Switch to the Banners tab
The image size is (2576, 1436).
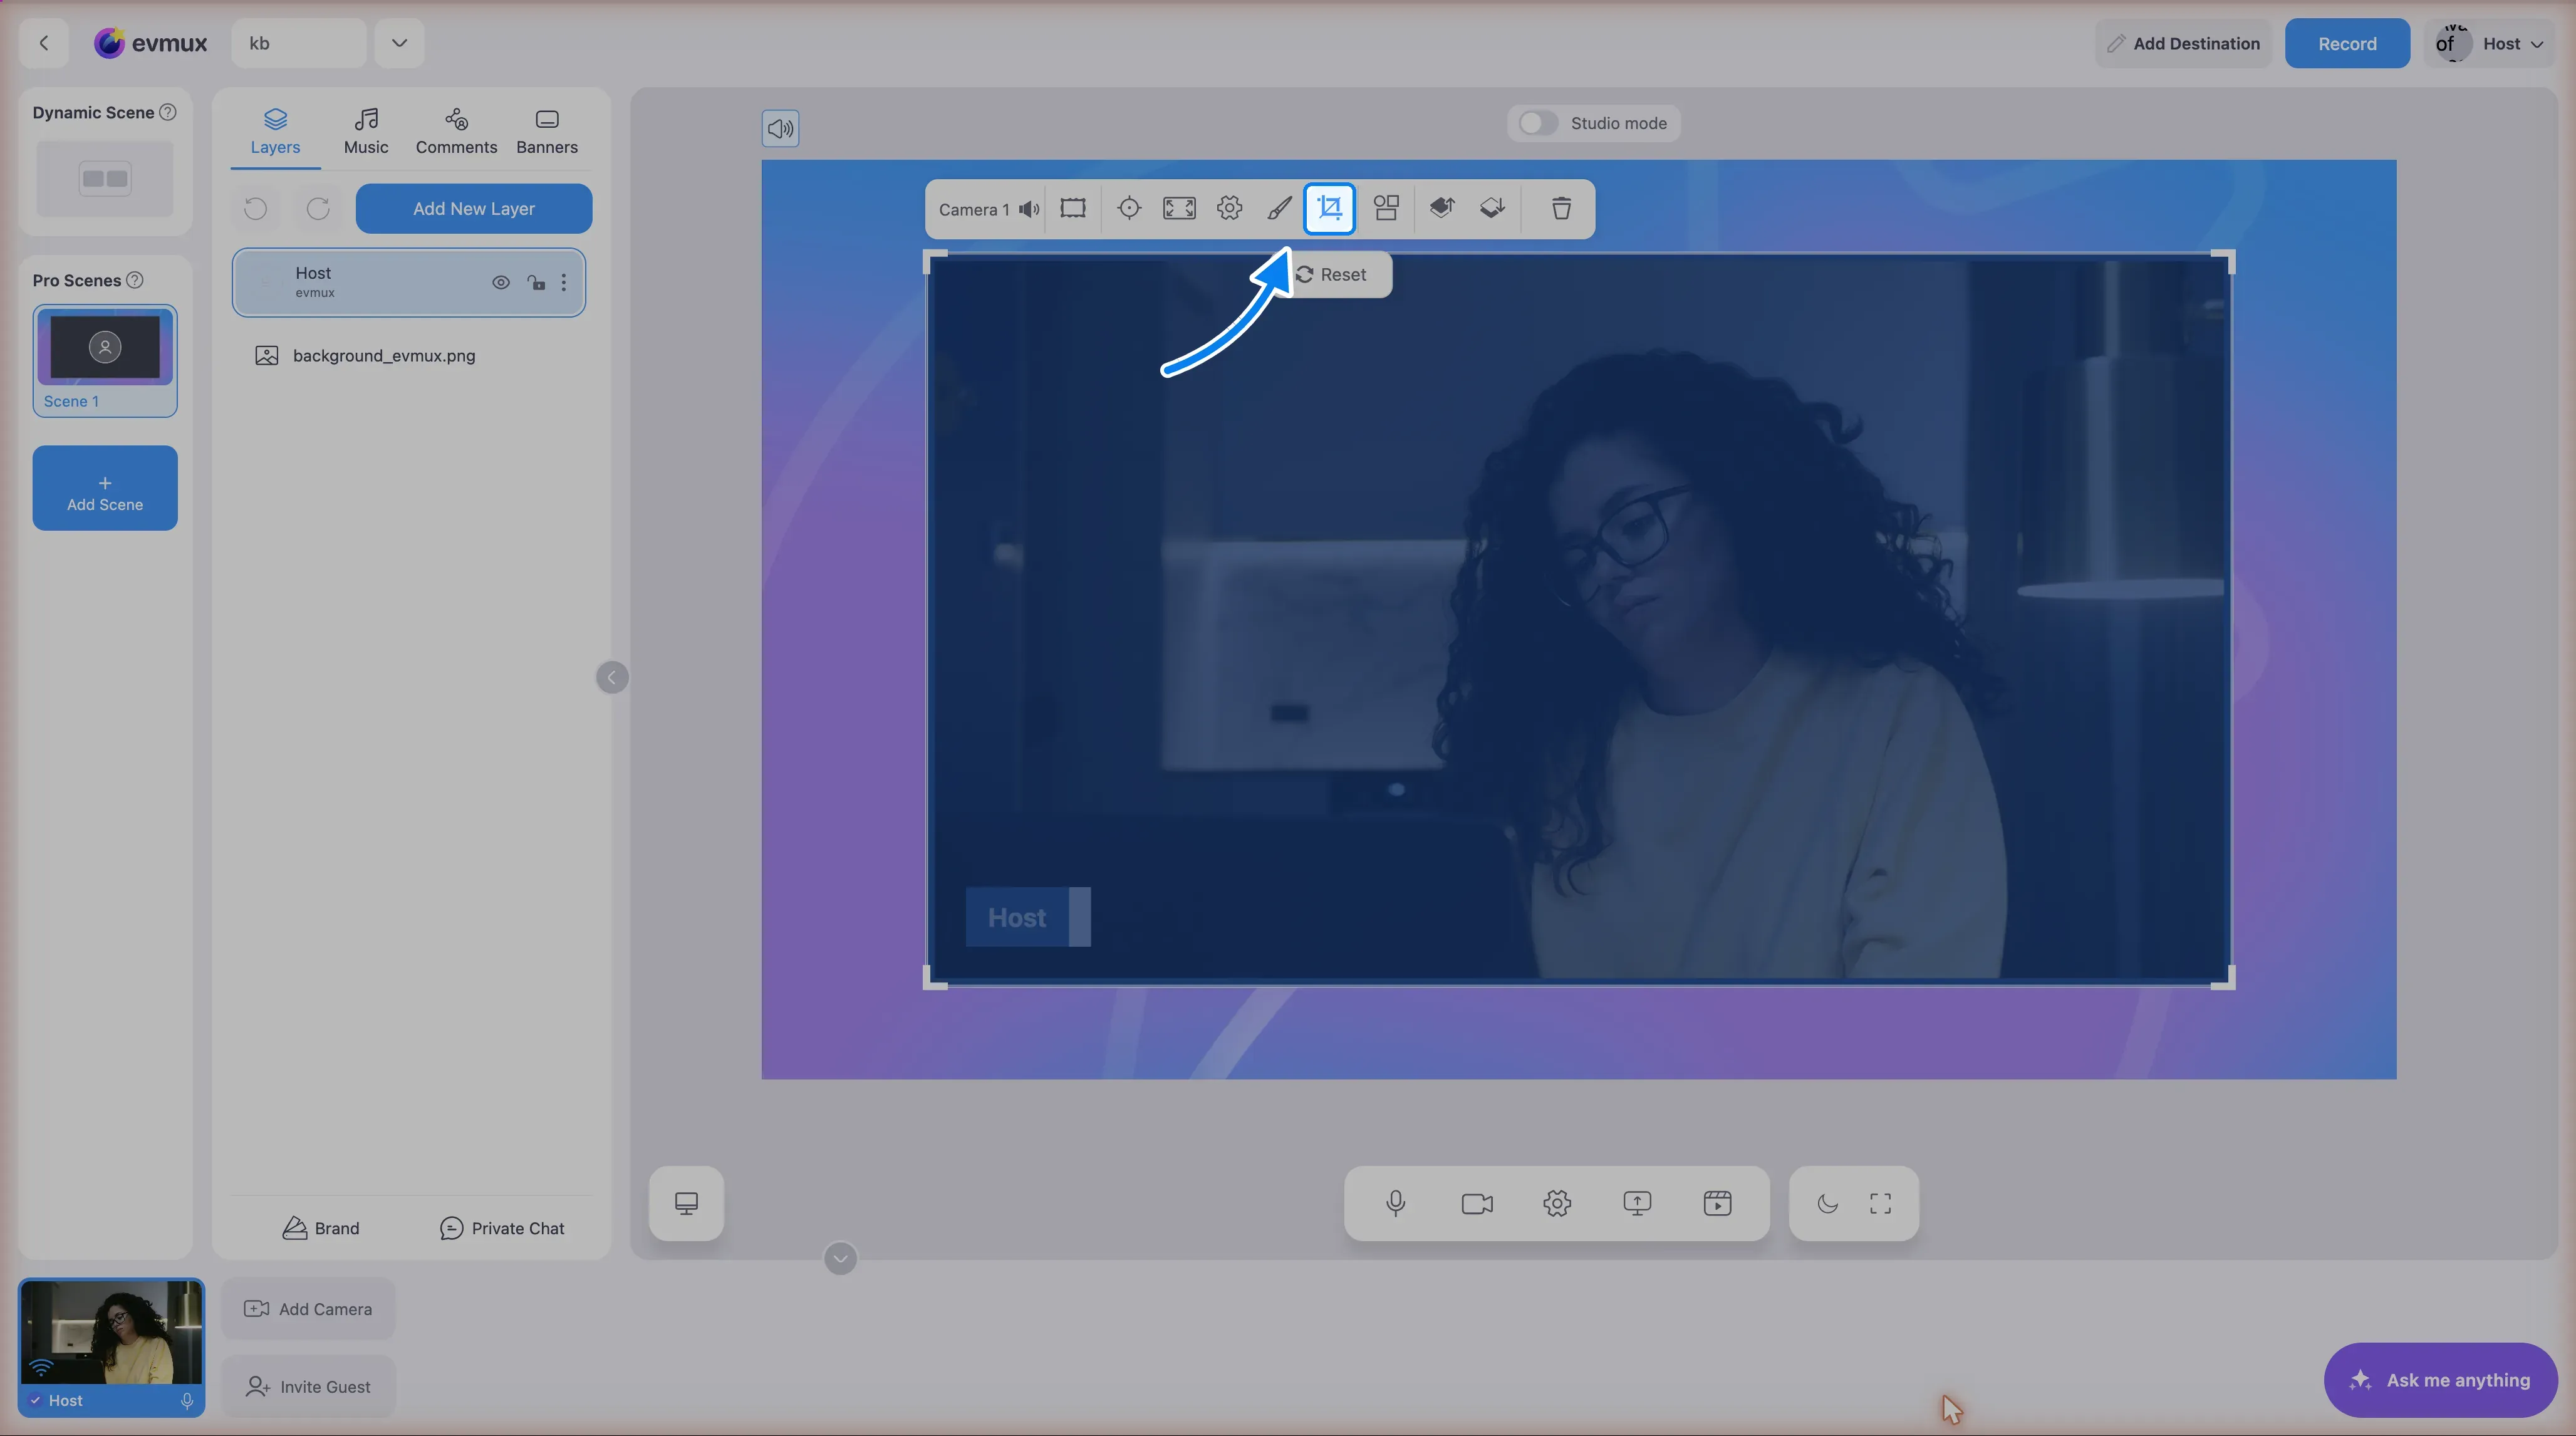coord(547,132)
